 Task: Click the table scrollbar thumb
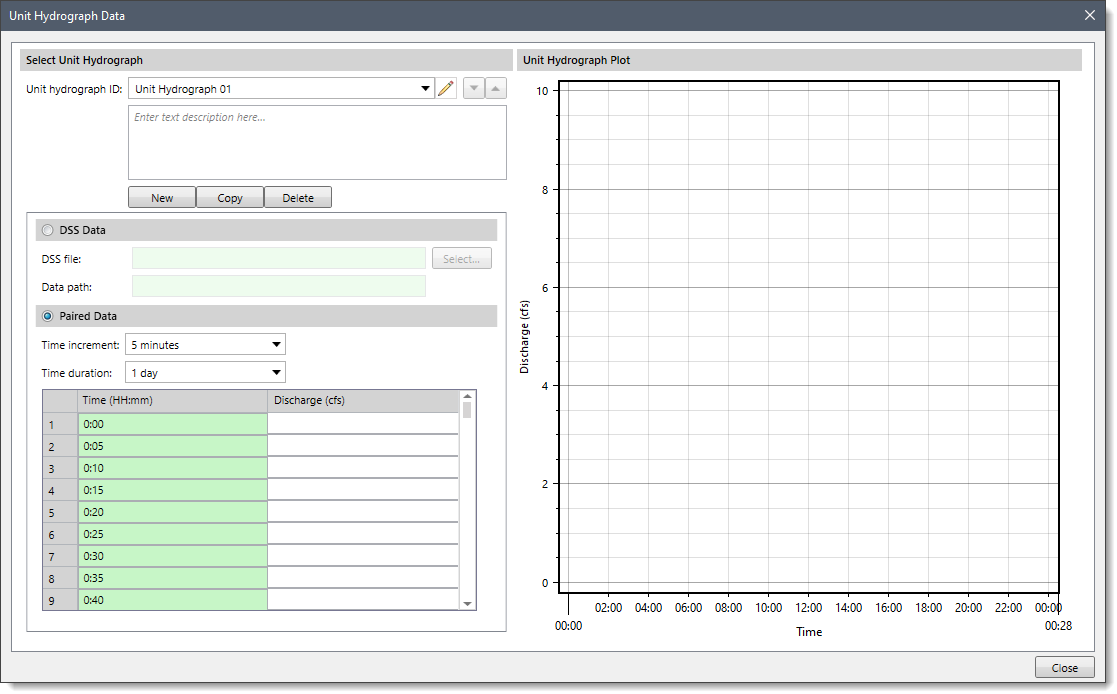[467, 410]
